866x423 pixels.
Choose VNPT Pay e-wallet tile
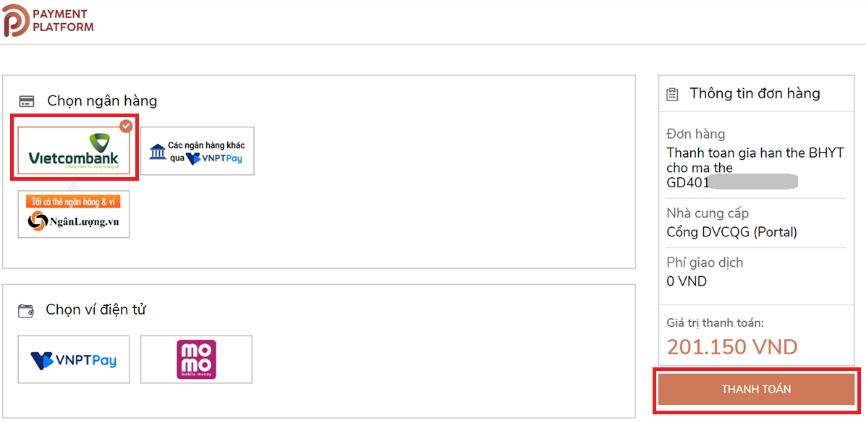click(x=73, y=359)
